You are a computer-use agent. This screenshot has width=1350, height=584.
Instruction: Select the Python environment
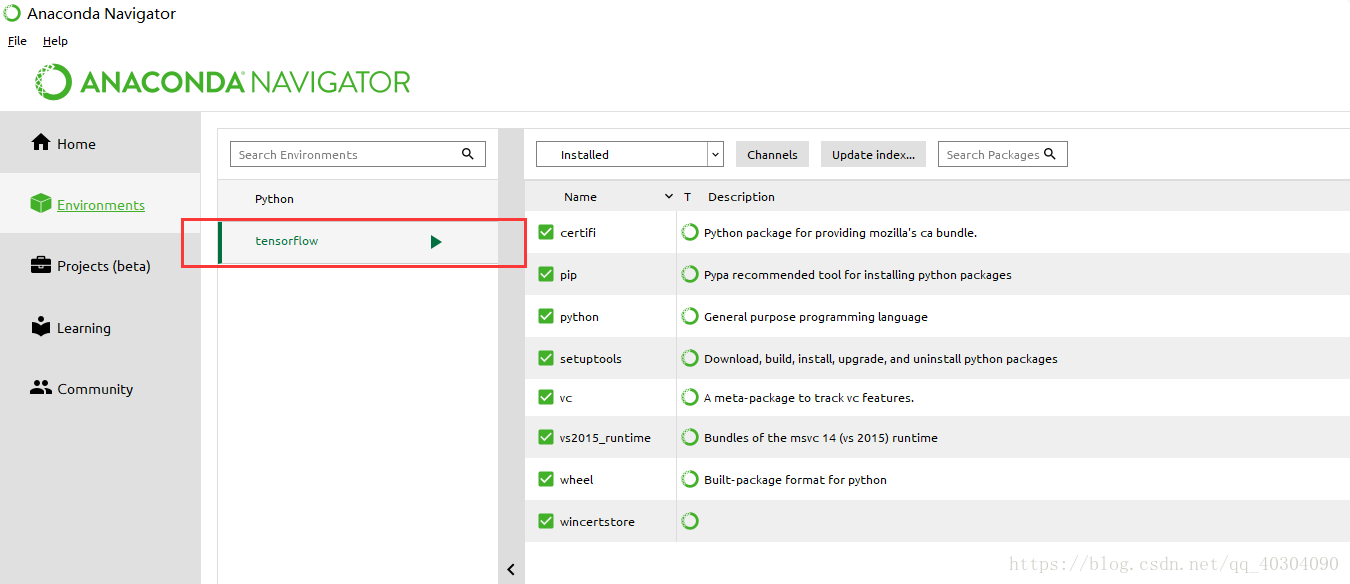(358, 199)
